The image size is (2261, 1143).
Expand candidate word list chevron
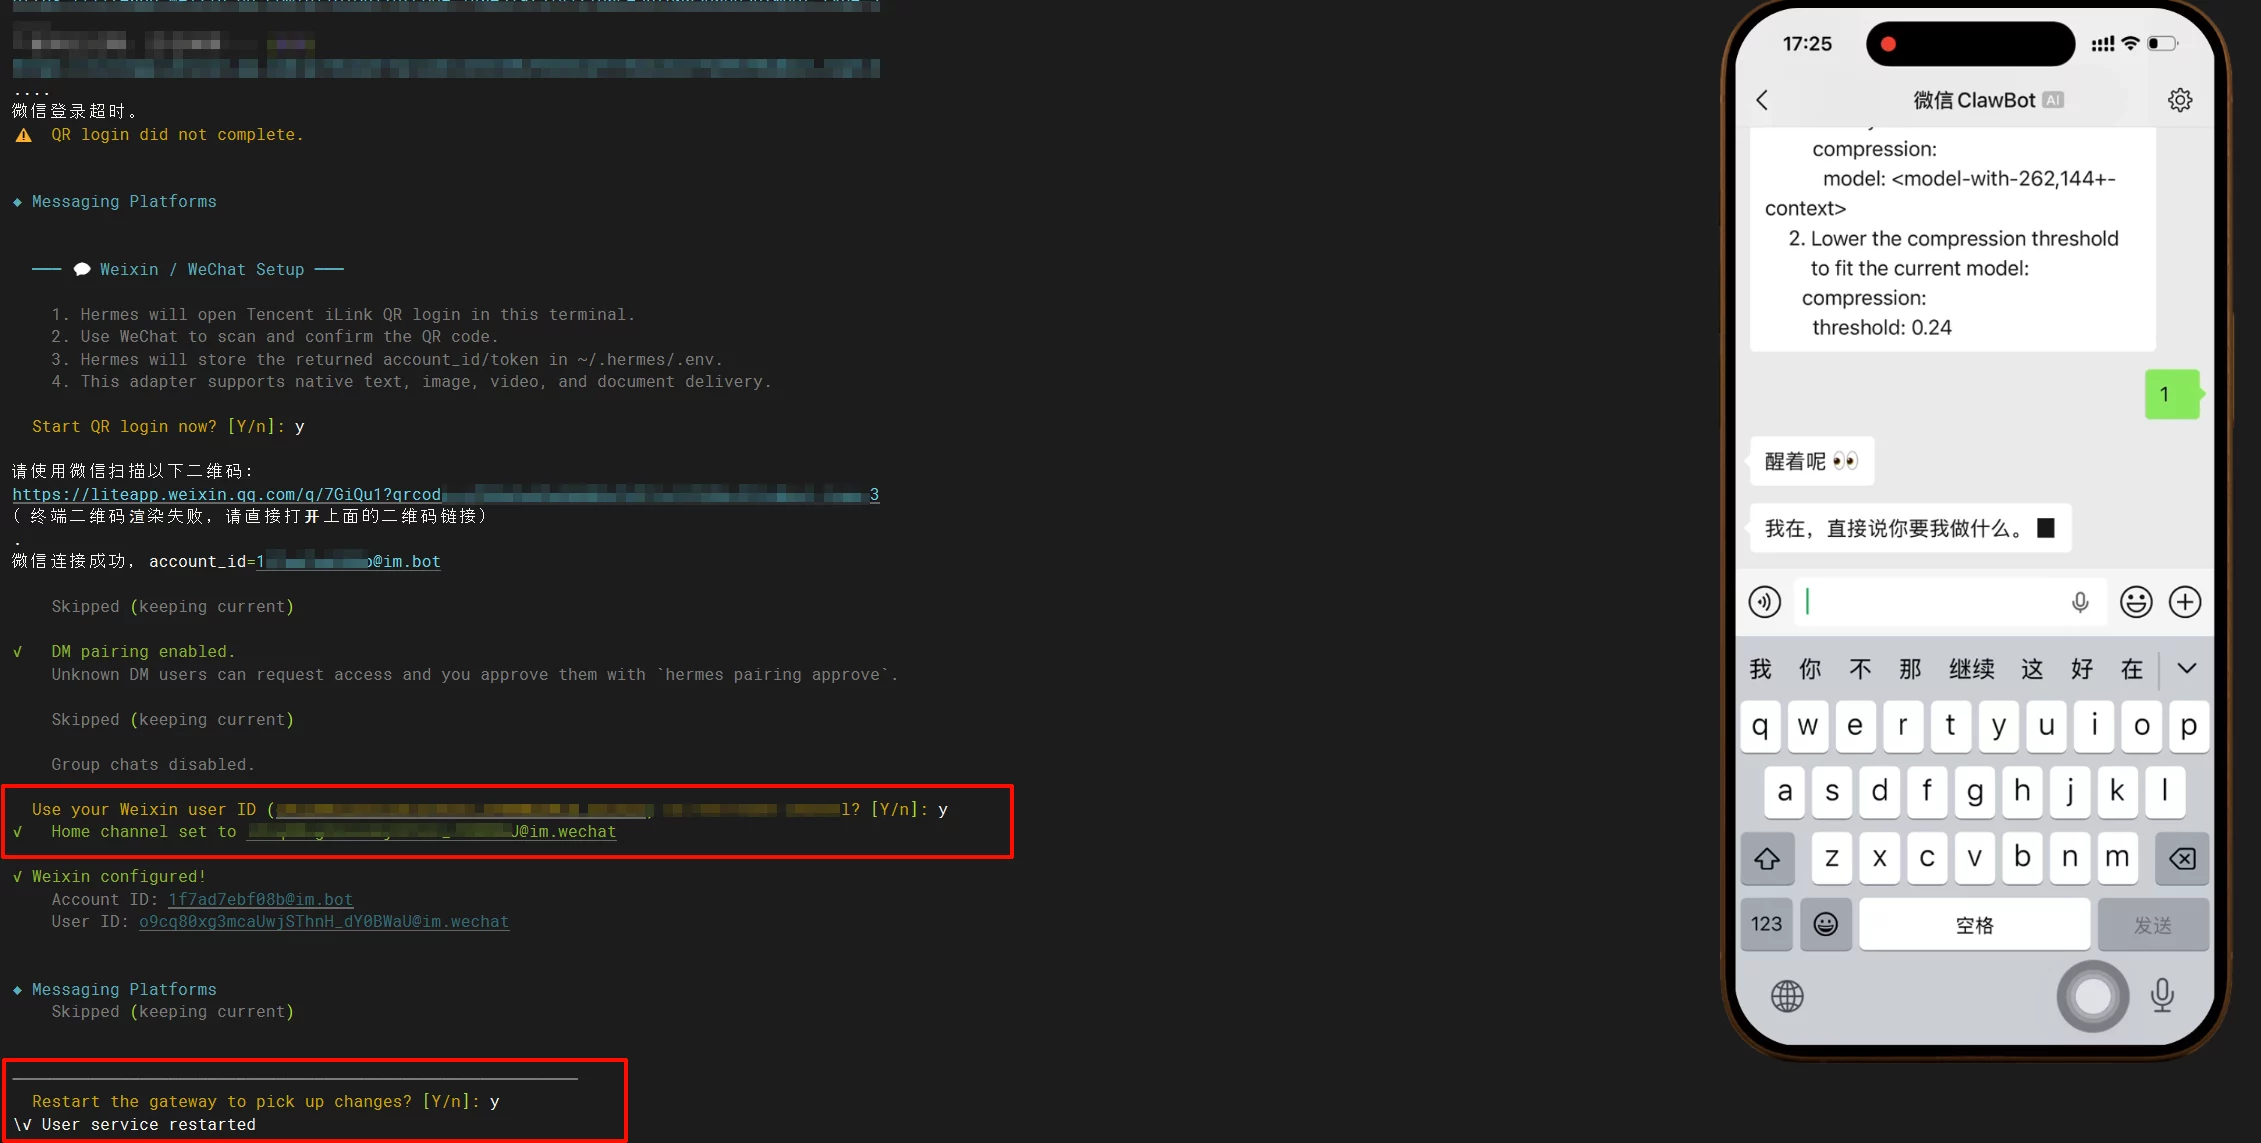coord(2187,668)
